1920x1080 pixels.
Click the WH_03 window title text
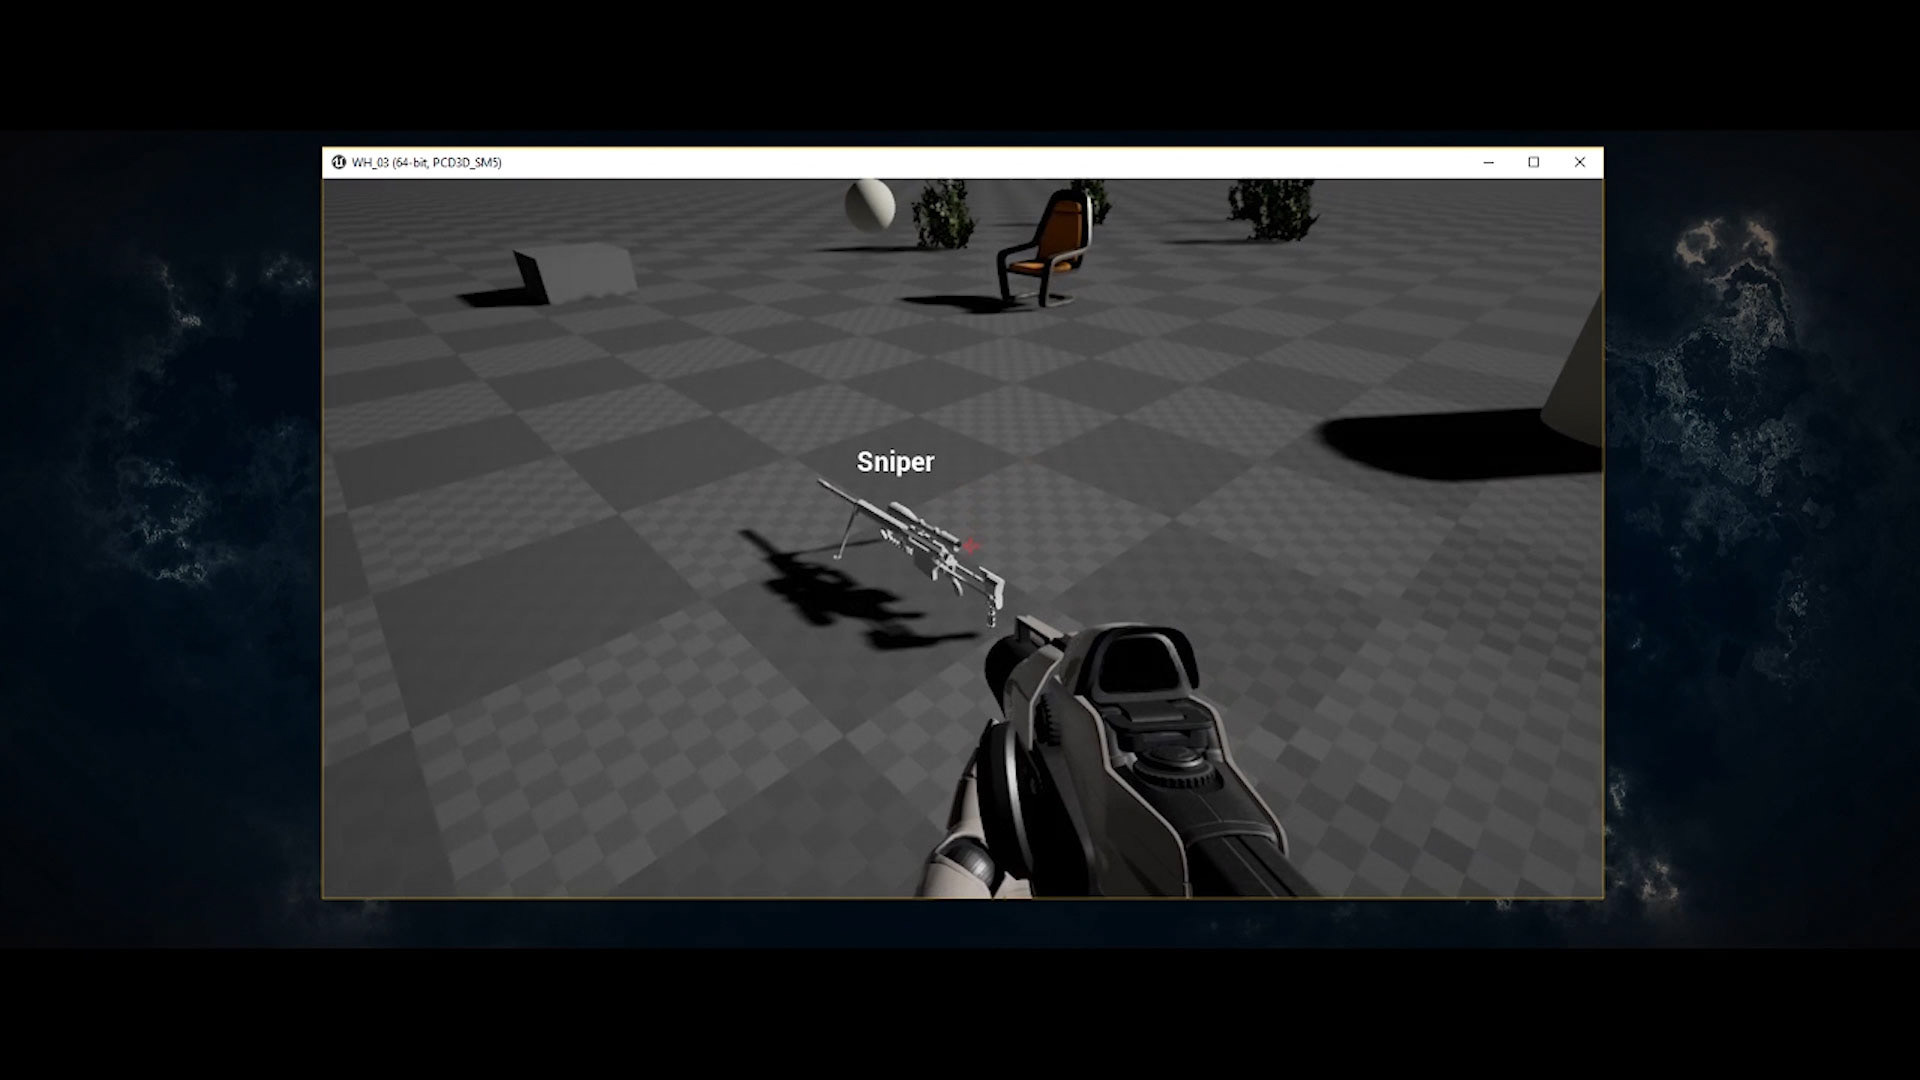426,162
